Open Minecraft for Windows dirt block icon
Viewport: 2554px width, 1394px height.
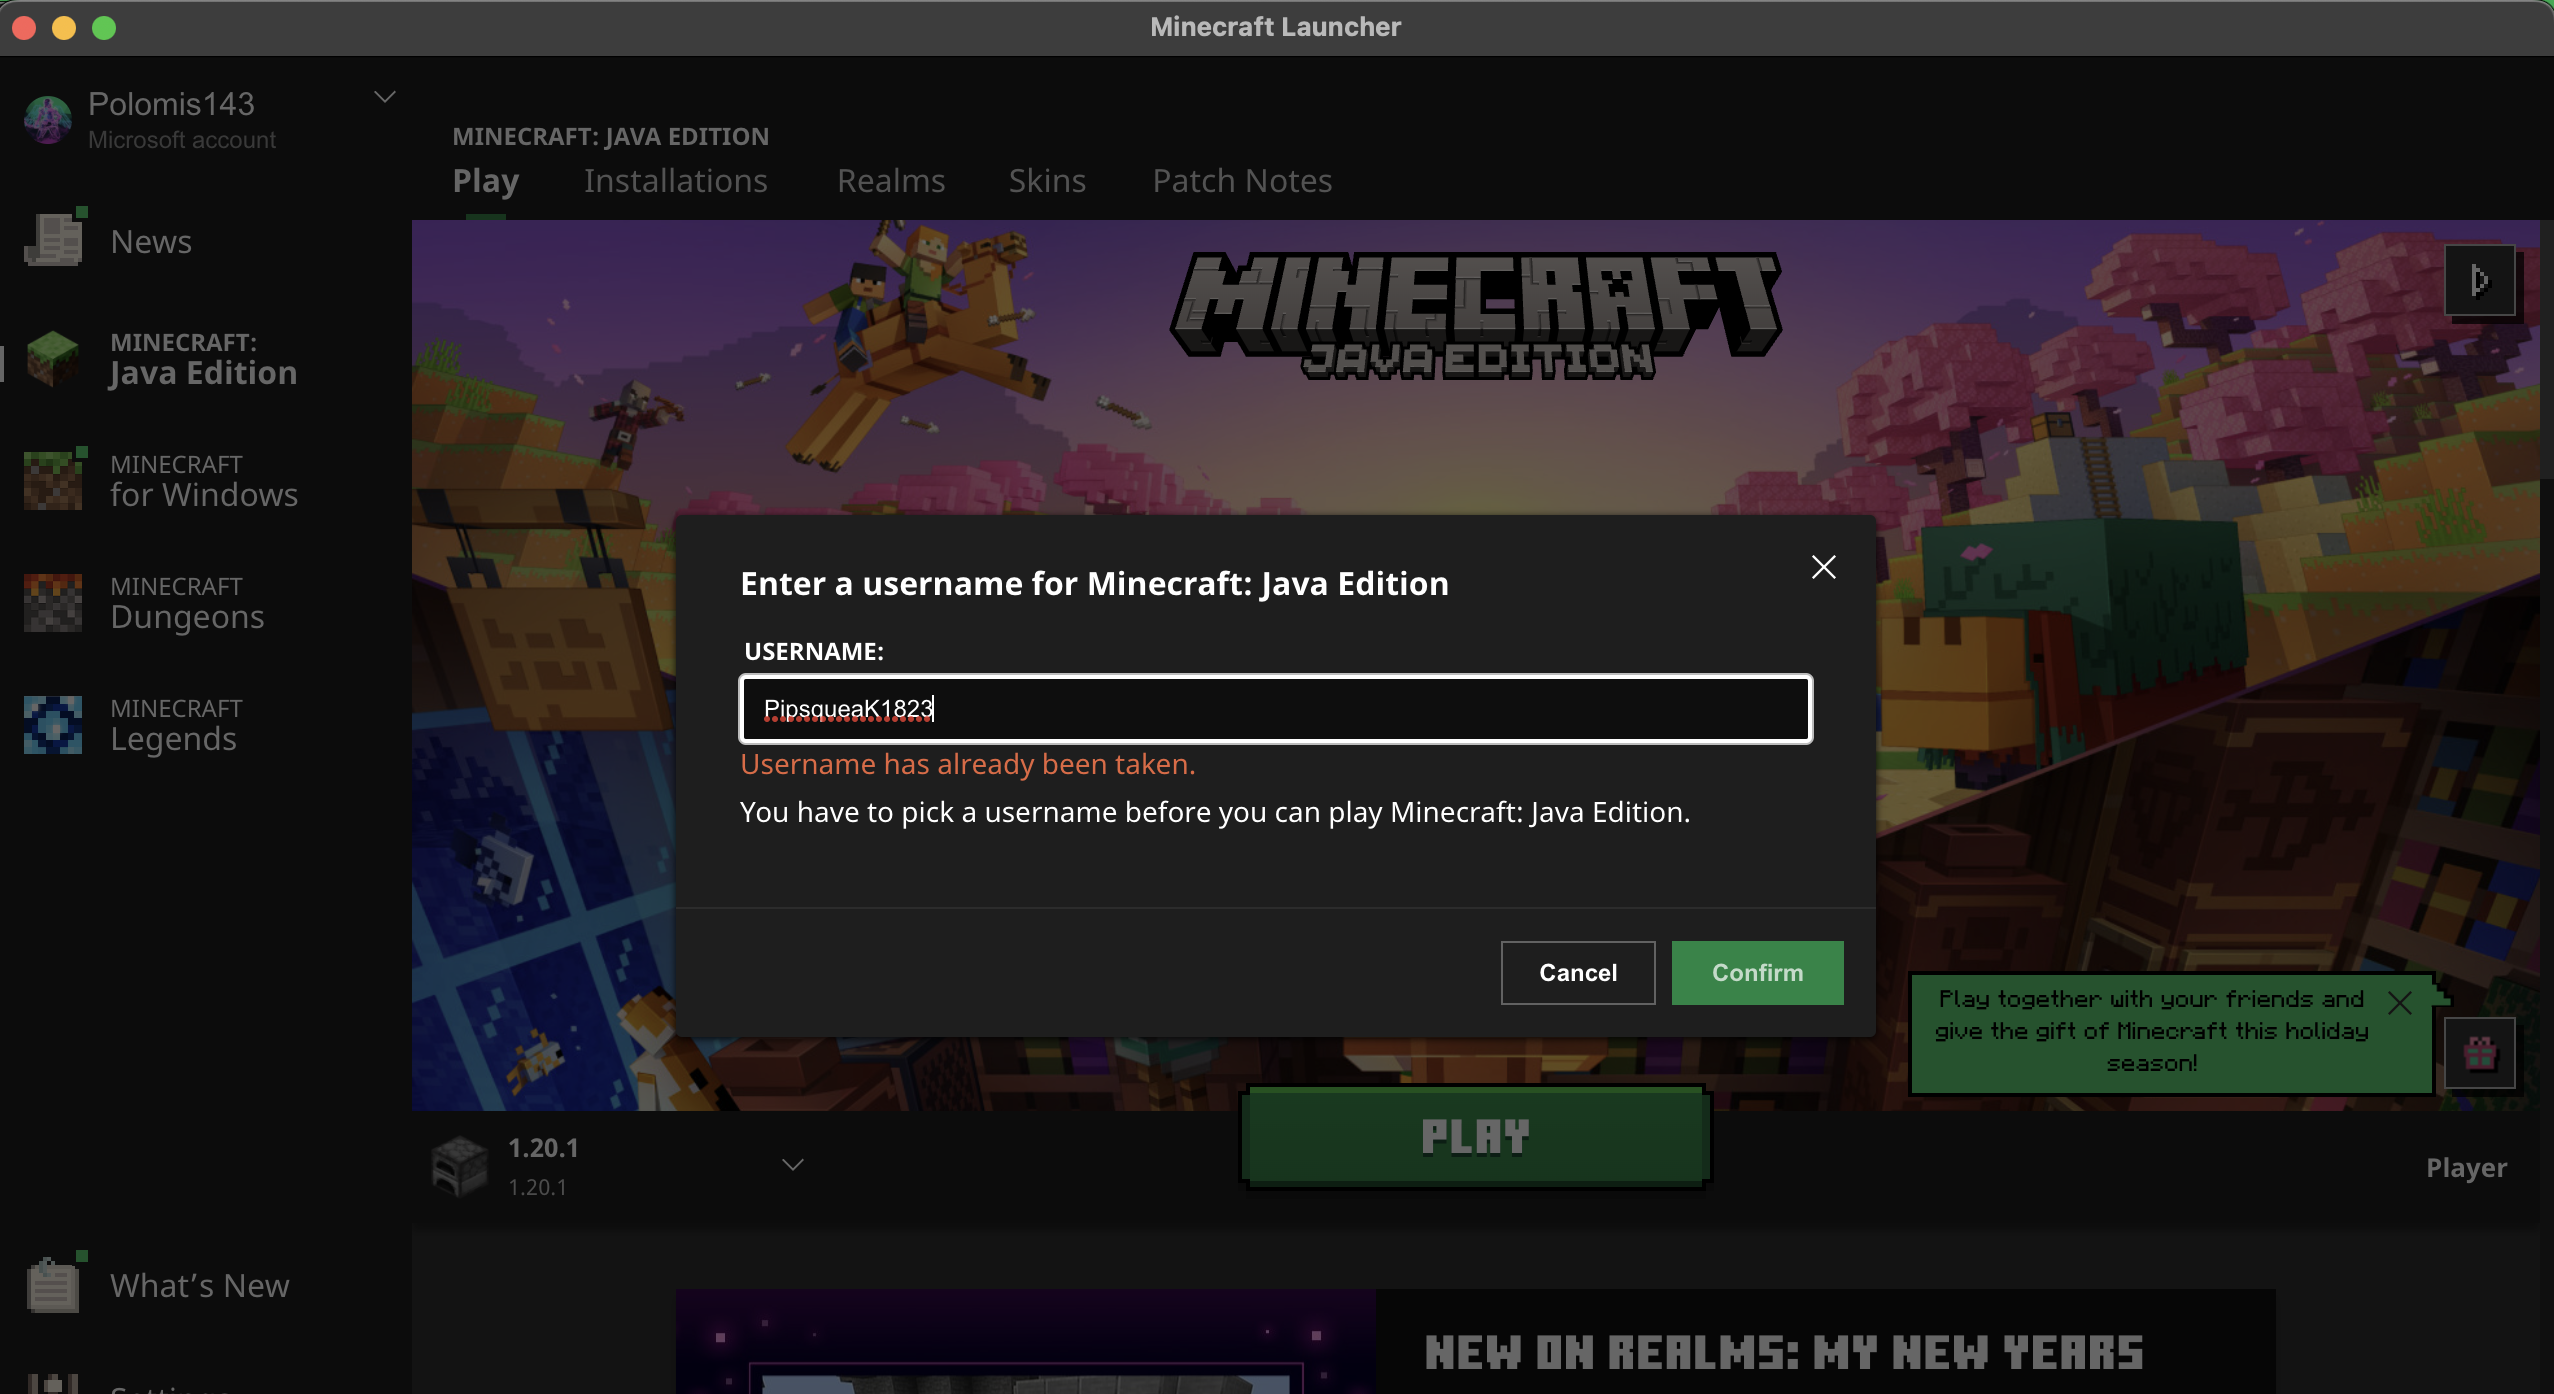coord(52,480)
